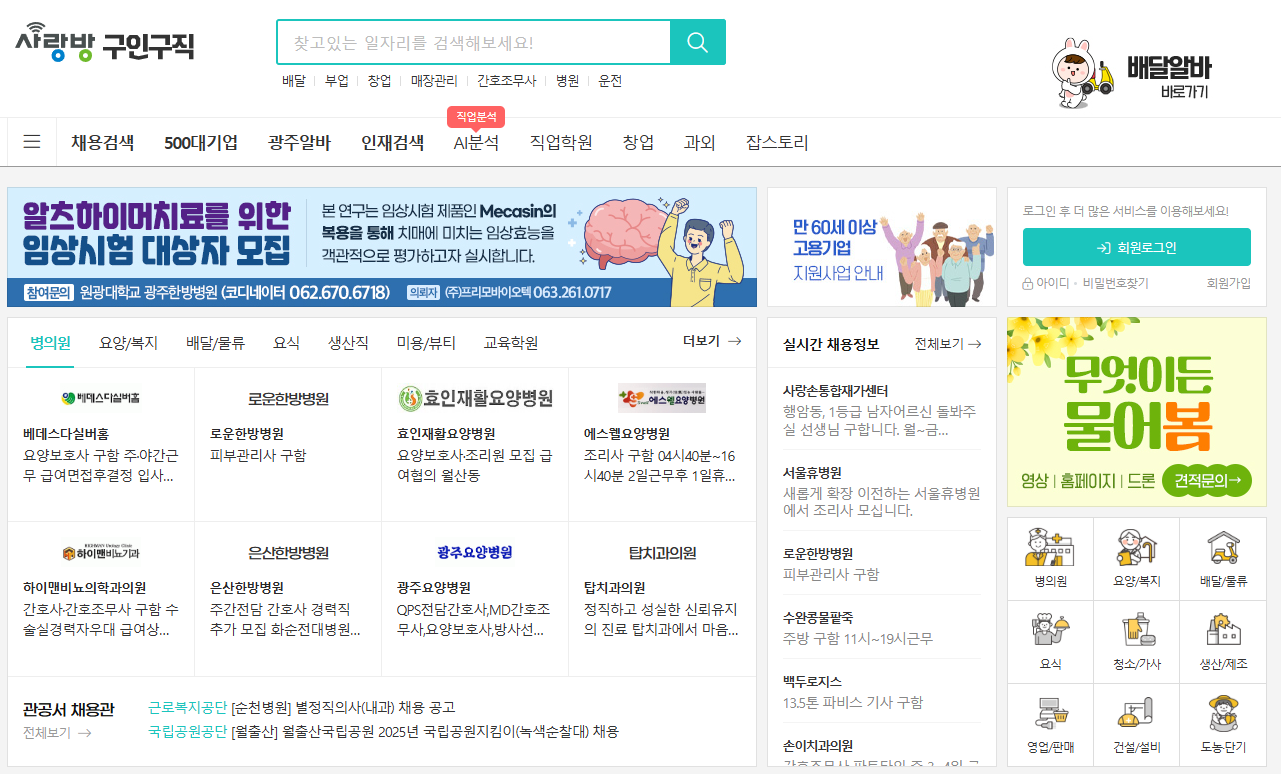Click the 사랑방 구인구직 logo
This screenshot has width=1281, height=774.
coord(104,43)
